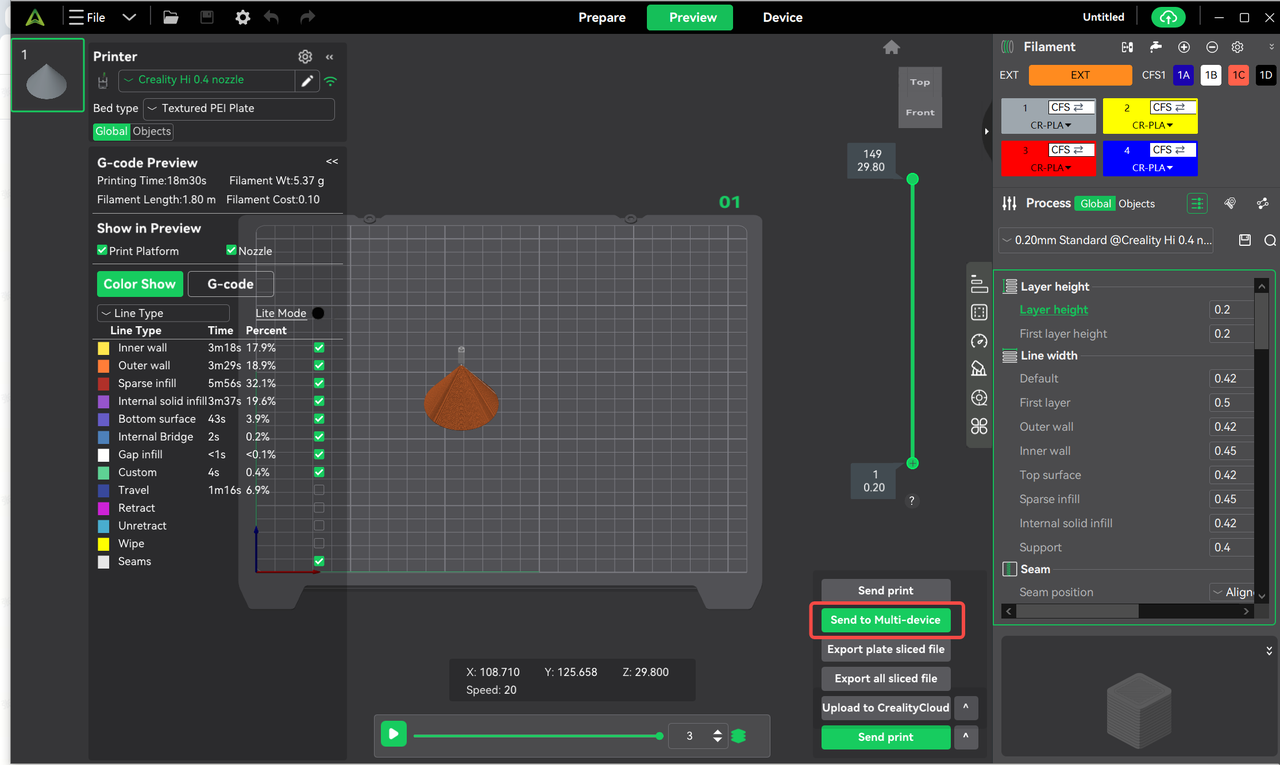Image resolution: width=1280 pixels, height=765 pixels.
Task: Uncheck the Print Platform checkbox
Action: 102,250
